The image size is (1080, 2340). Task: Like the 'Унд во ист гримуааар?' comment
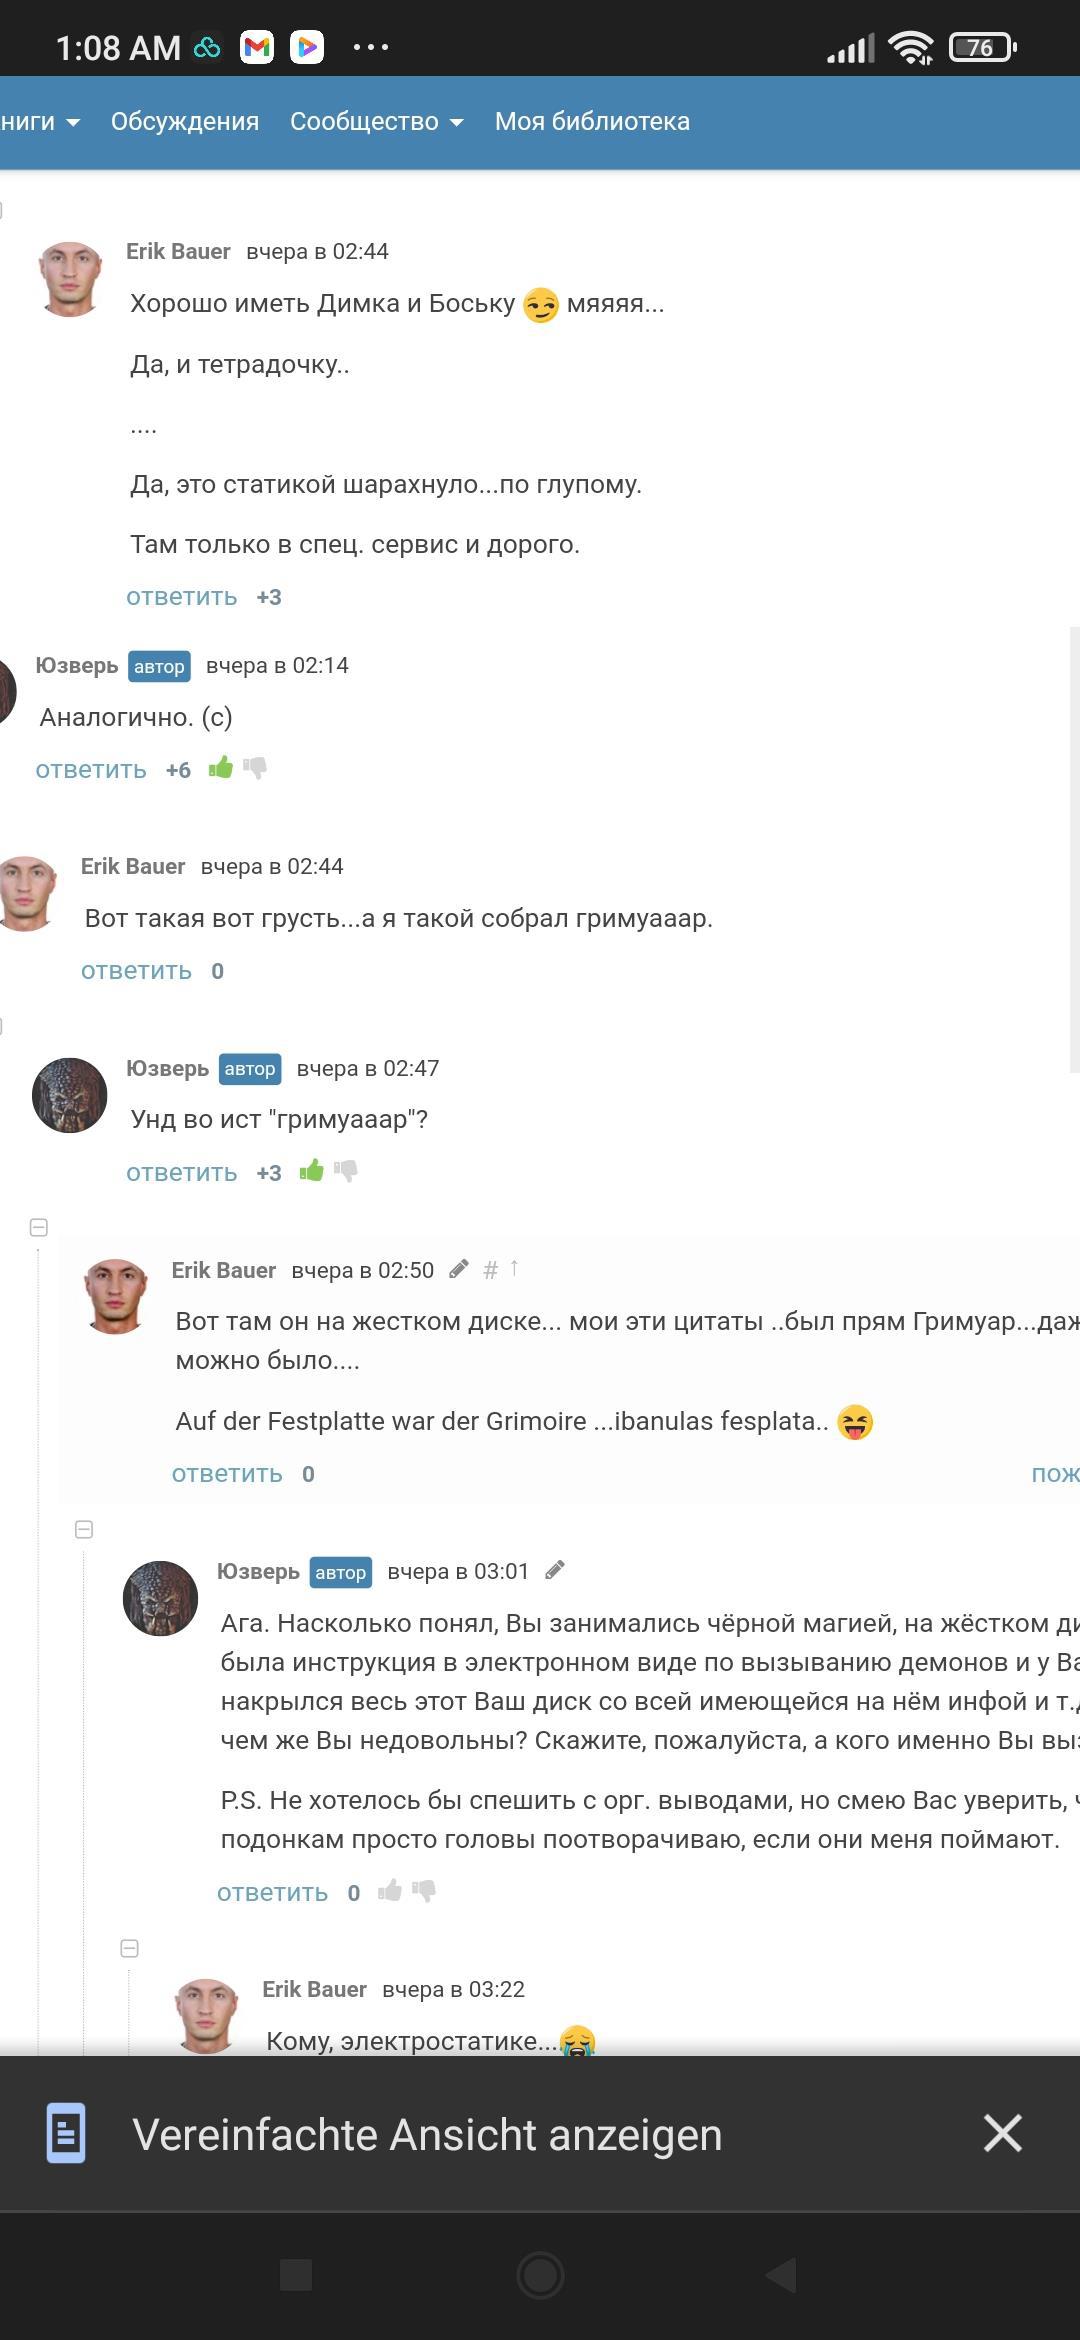coord(311,1170)
